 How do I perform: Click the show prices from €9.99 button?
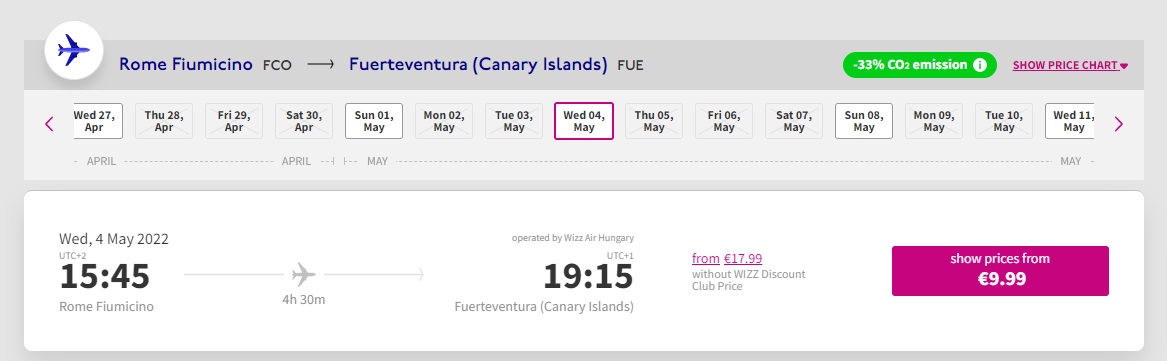1000,271
